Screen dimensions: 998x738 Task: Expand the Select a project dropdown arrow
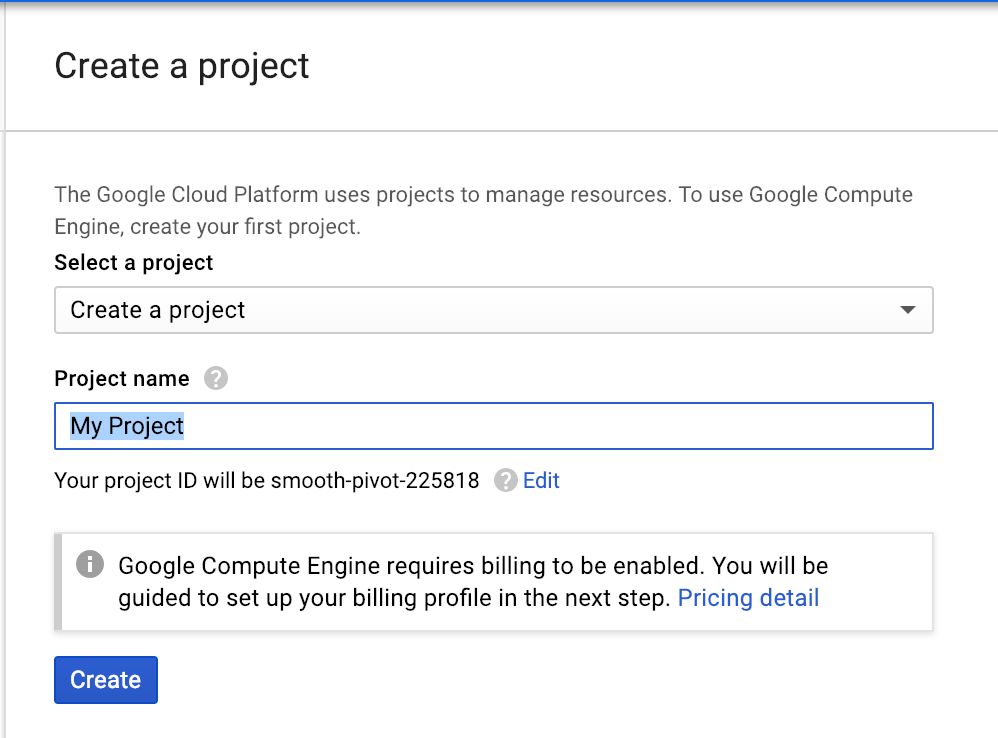tap(907, 310)
